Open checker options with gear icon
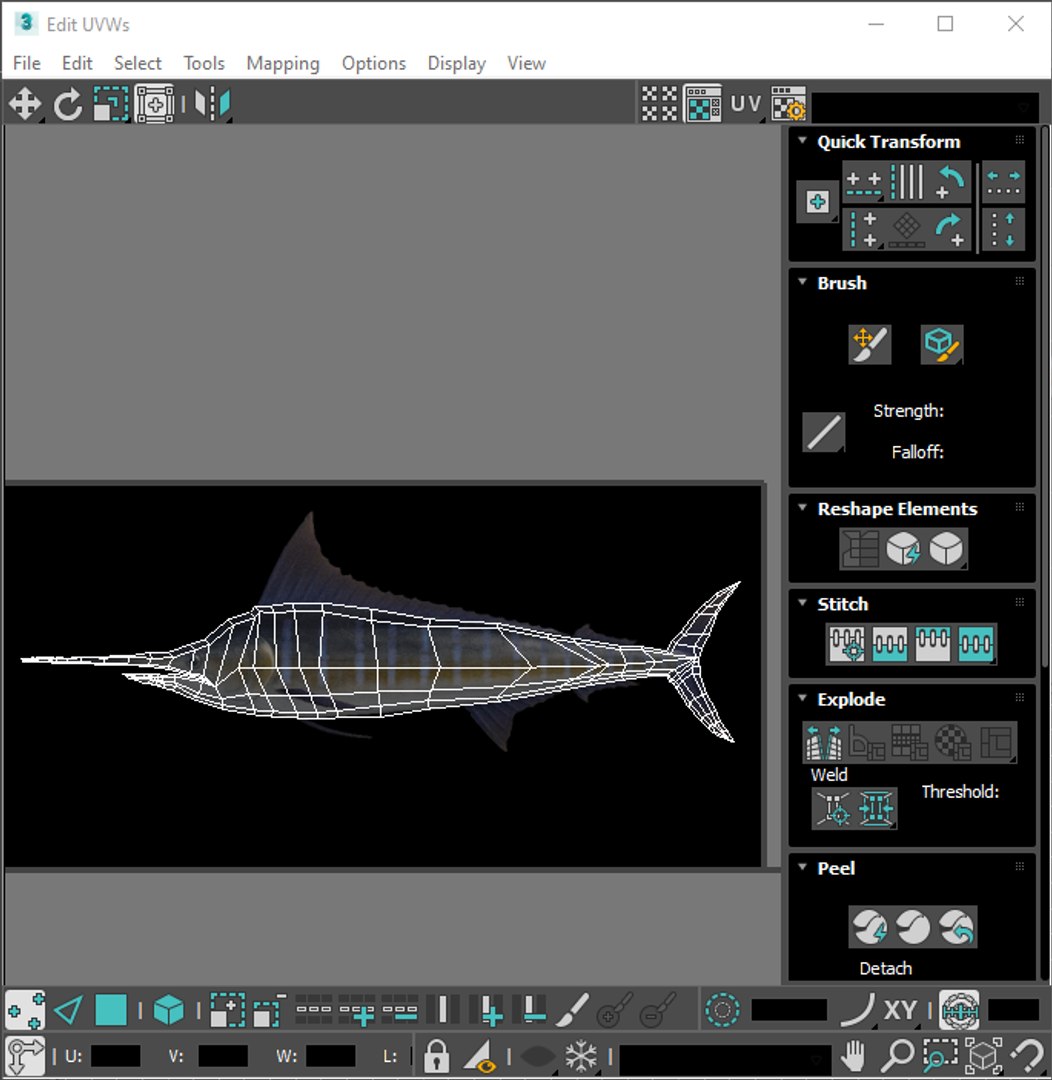 (x=788, y=104)
